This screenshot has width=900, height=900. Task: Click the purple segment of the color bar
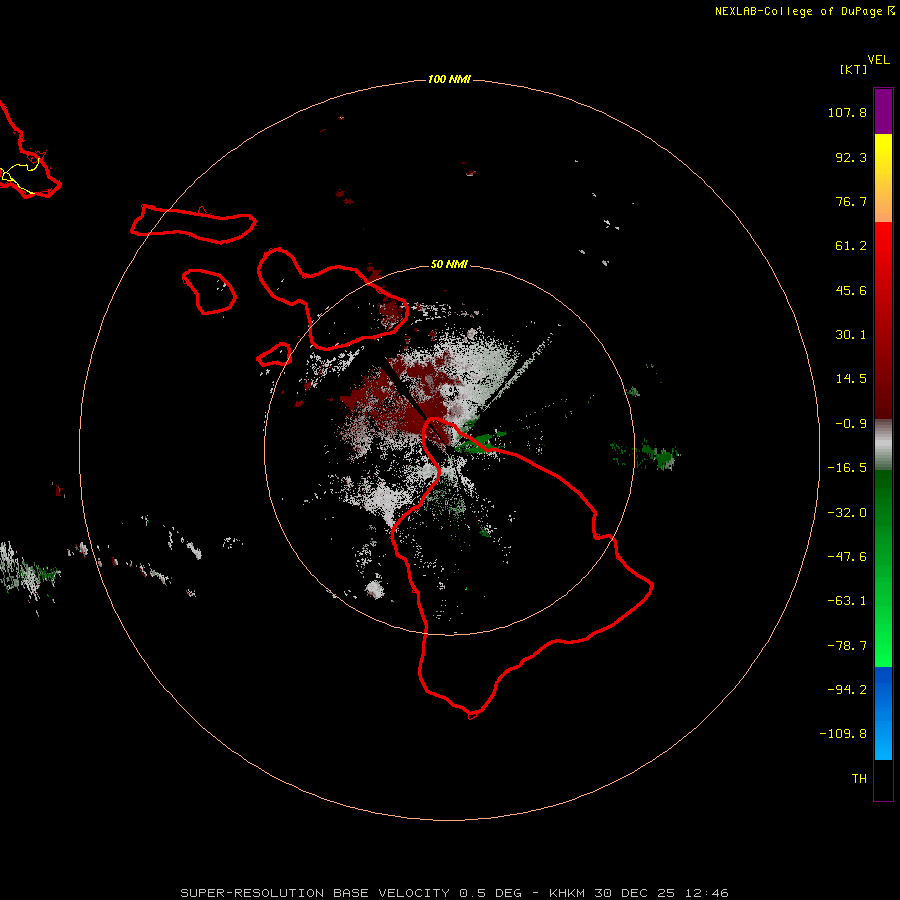coord(883,111)
